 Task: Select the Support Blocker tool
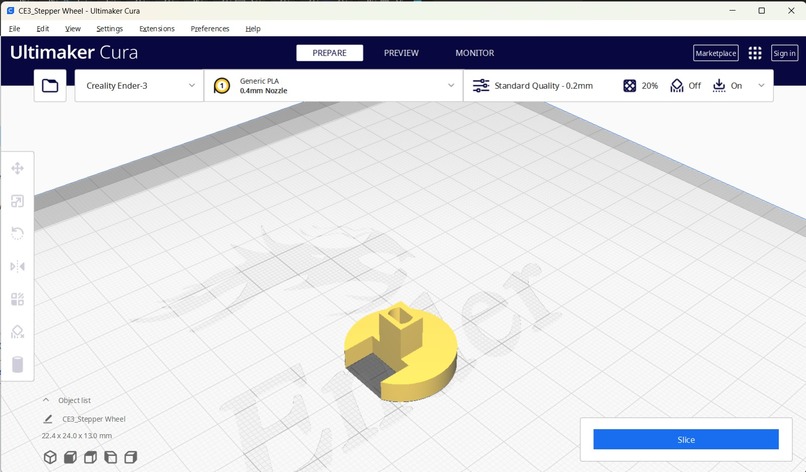coord(17,332)
